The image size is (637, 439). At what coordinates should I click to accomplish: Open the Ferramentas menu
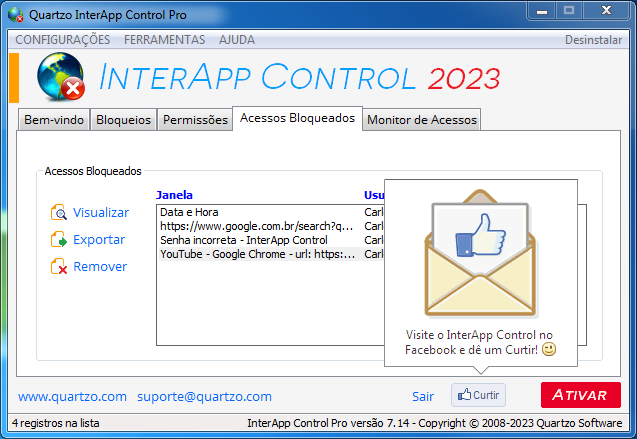tap(164, 40)
